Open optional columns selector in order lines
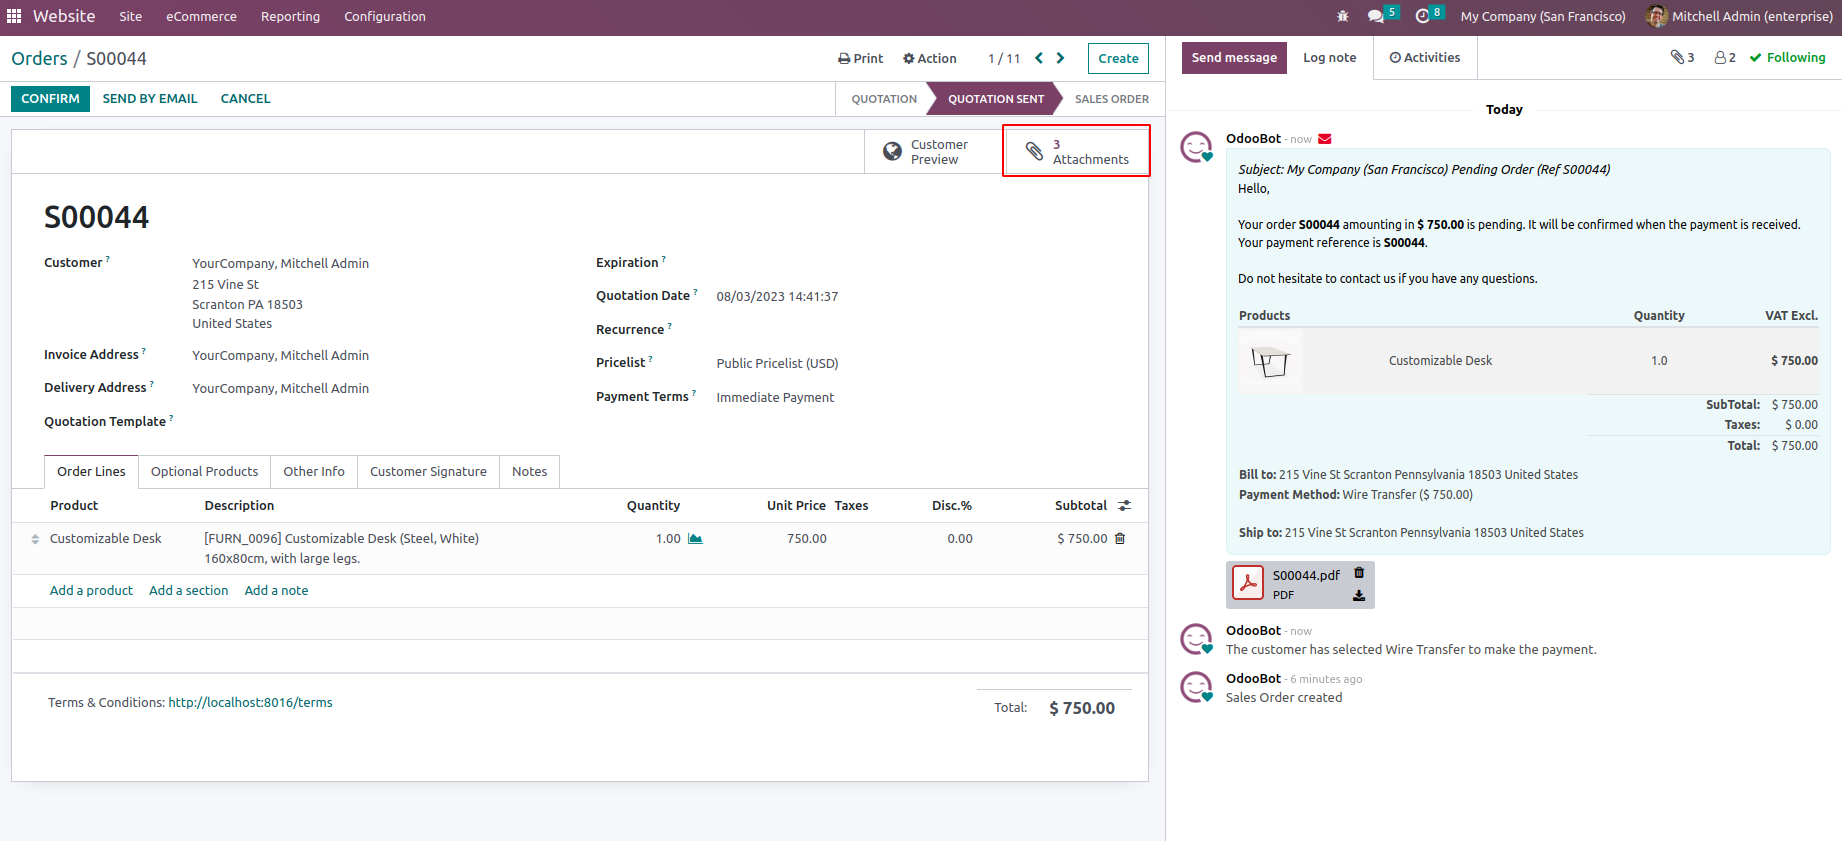Screen dimensions: 1842x841 [1124, 506]
